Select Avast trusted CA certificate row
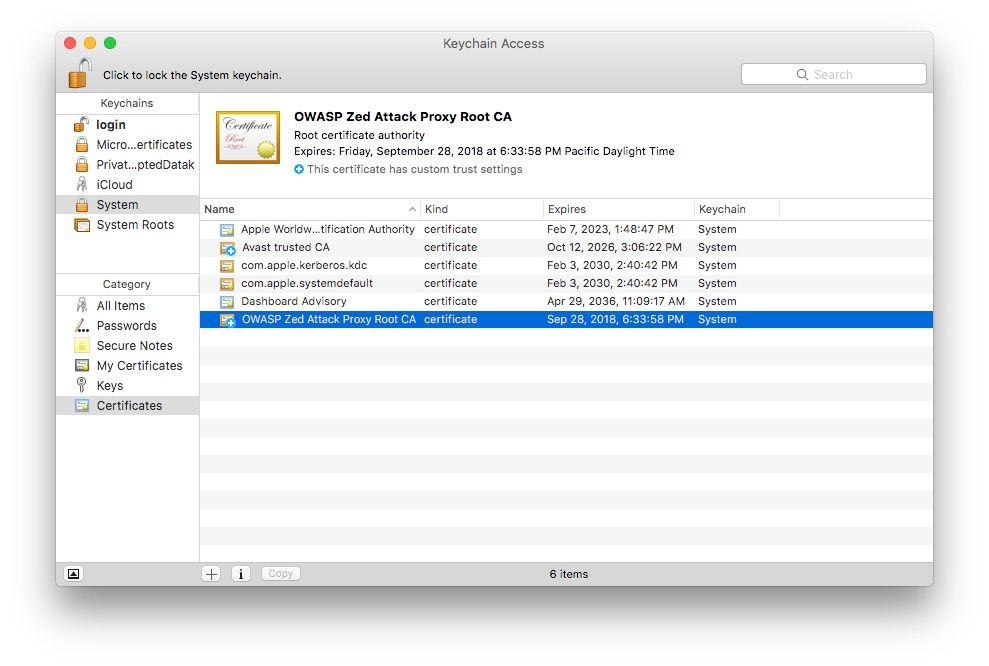This screenshot has width=989, height=666. [566, 247]
